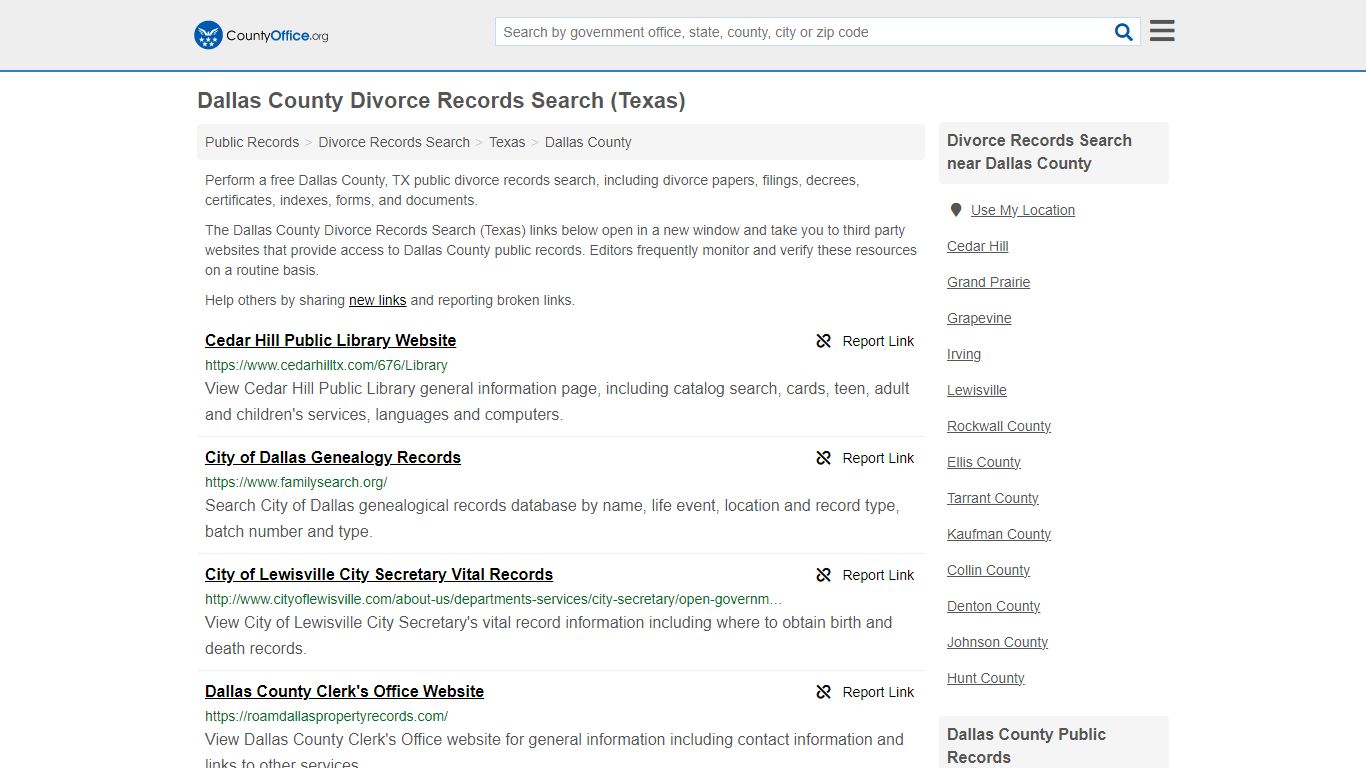Open Dallas County Clerk's Office Website title
Screen dimensions: 1366x768
pyautogui.click(x=344, y=691)
